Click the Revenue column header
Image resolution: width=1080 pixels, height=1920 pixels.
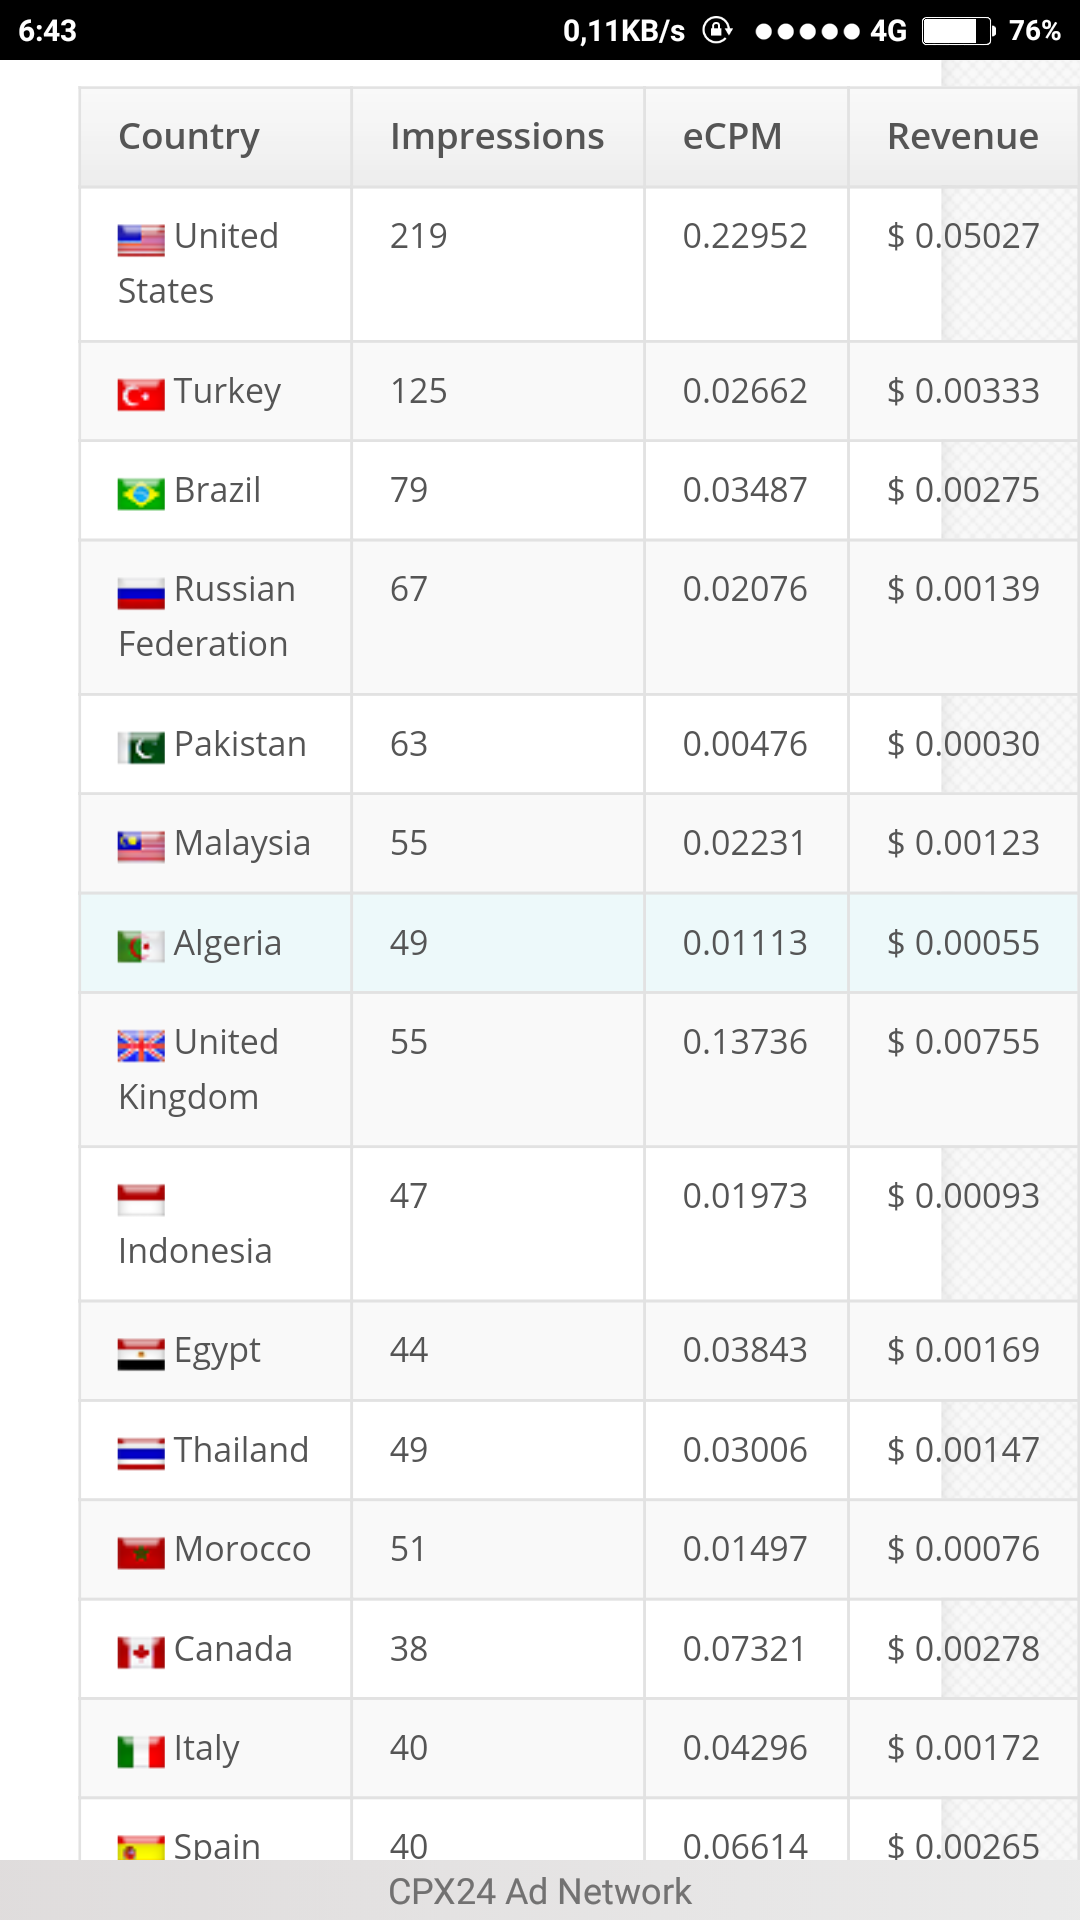962,137
